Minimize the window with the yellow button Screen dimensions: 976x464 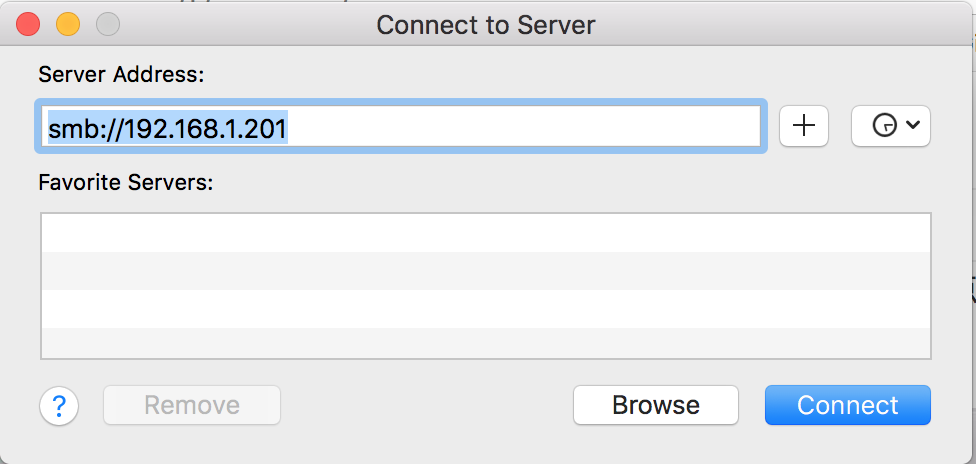68,23
